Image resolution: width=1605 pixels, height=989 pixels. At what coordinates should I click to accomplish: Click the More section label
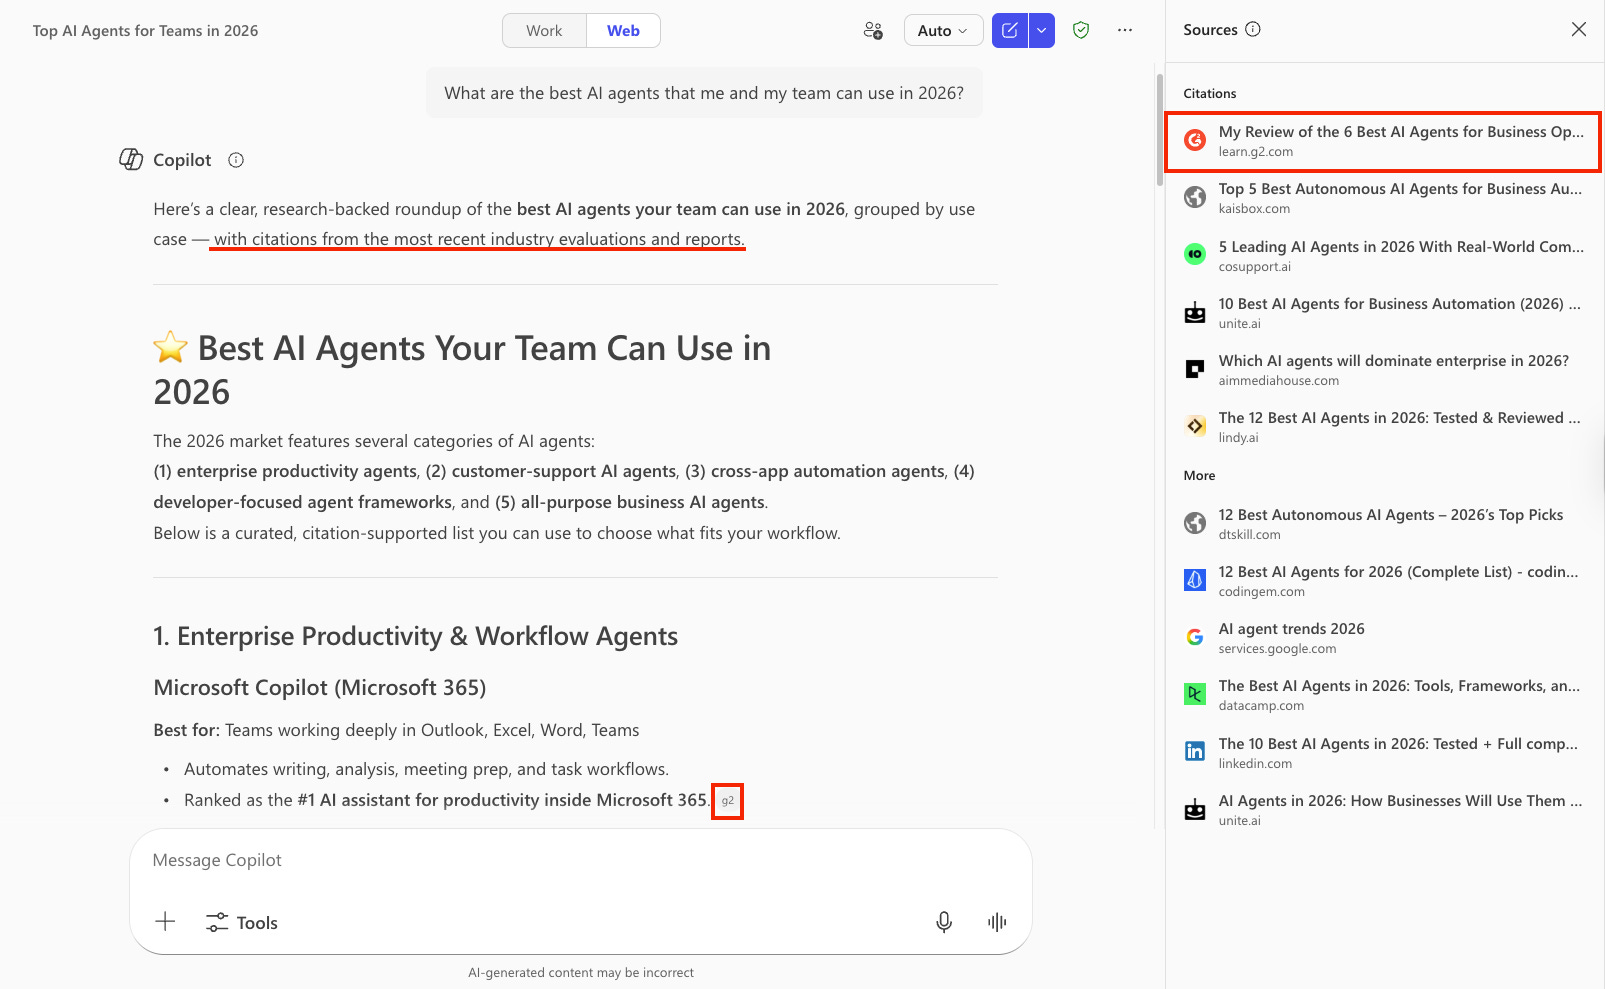1199,475
